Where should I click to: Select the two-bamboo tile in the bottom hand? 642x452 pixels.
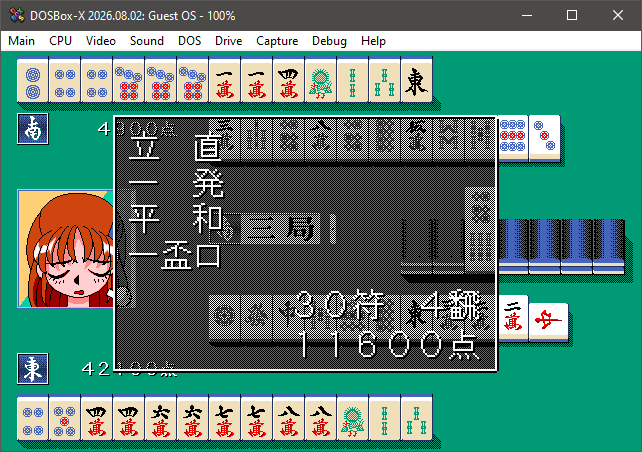384,418
